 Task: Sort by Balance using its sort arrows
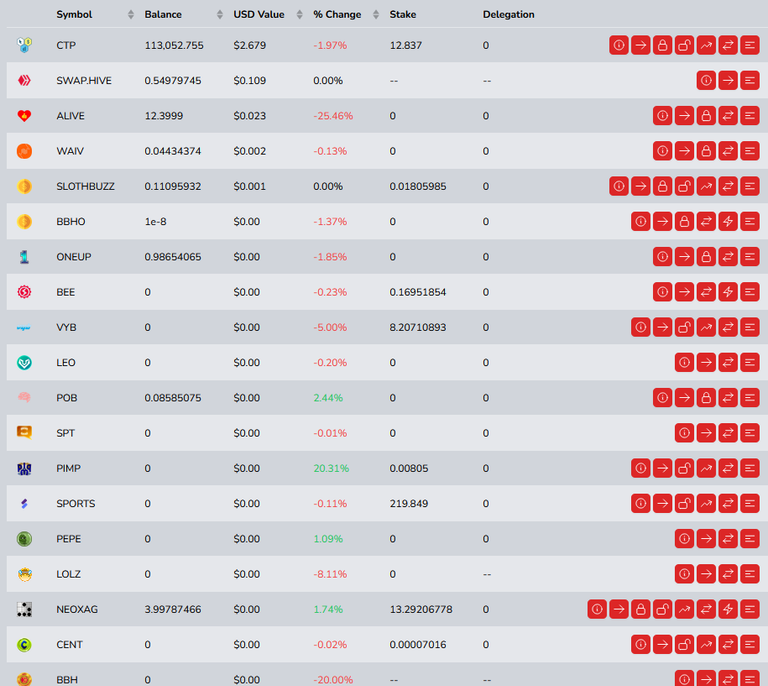tap(220, 15)
